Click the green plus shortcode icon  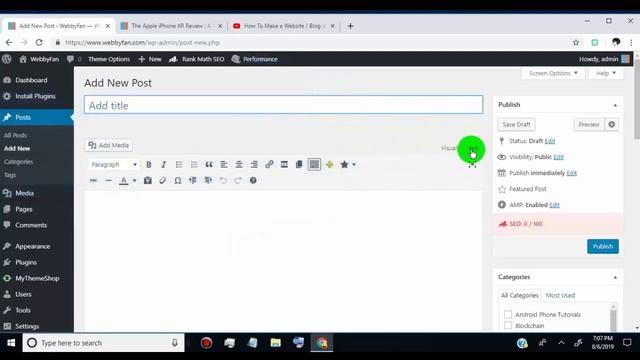329,164
